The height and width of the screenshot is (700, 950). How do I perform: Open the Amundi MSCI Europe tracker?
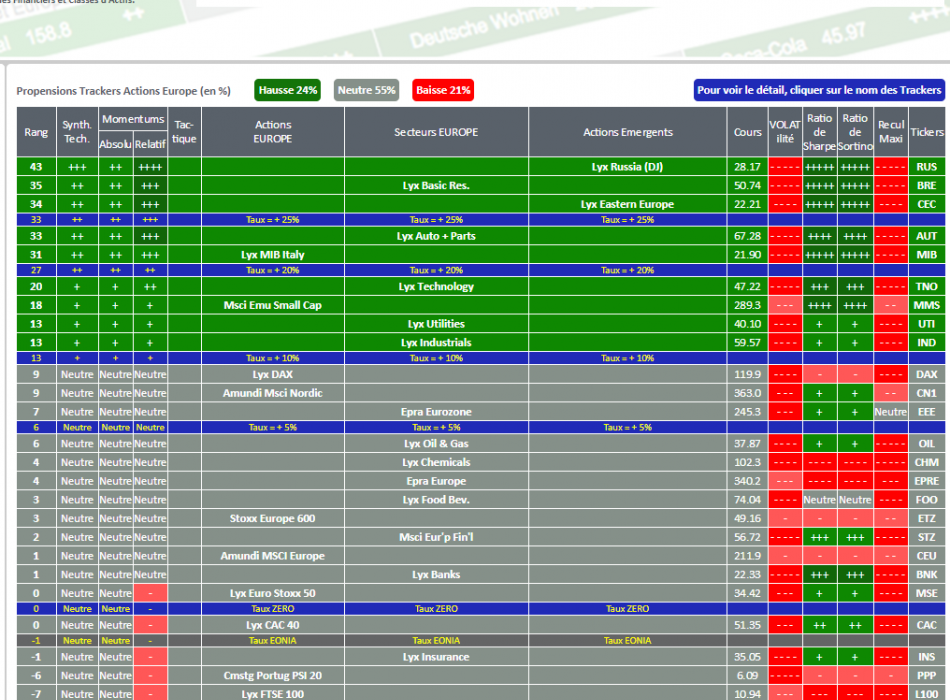tap(273, 556)
